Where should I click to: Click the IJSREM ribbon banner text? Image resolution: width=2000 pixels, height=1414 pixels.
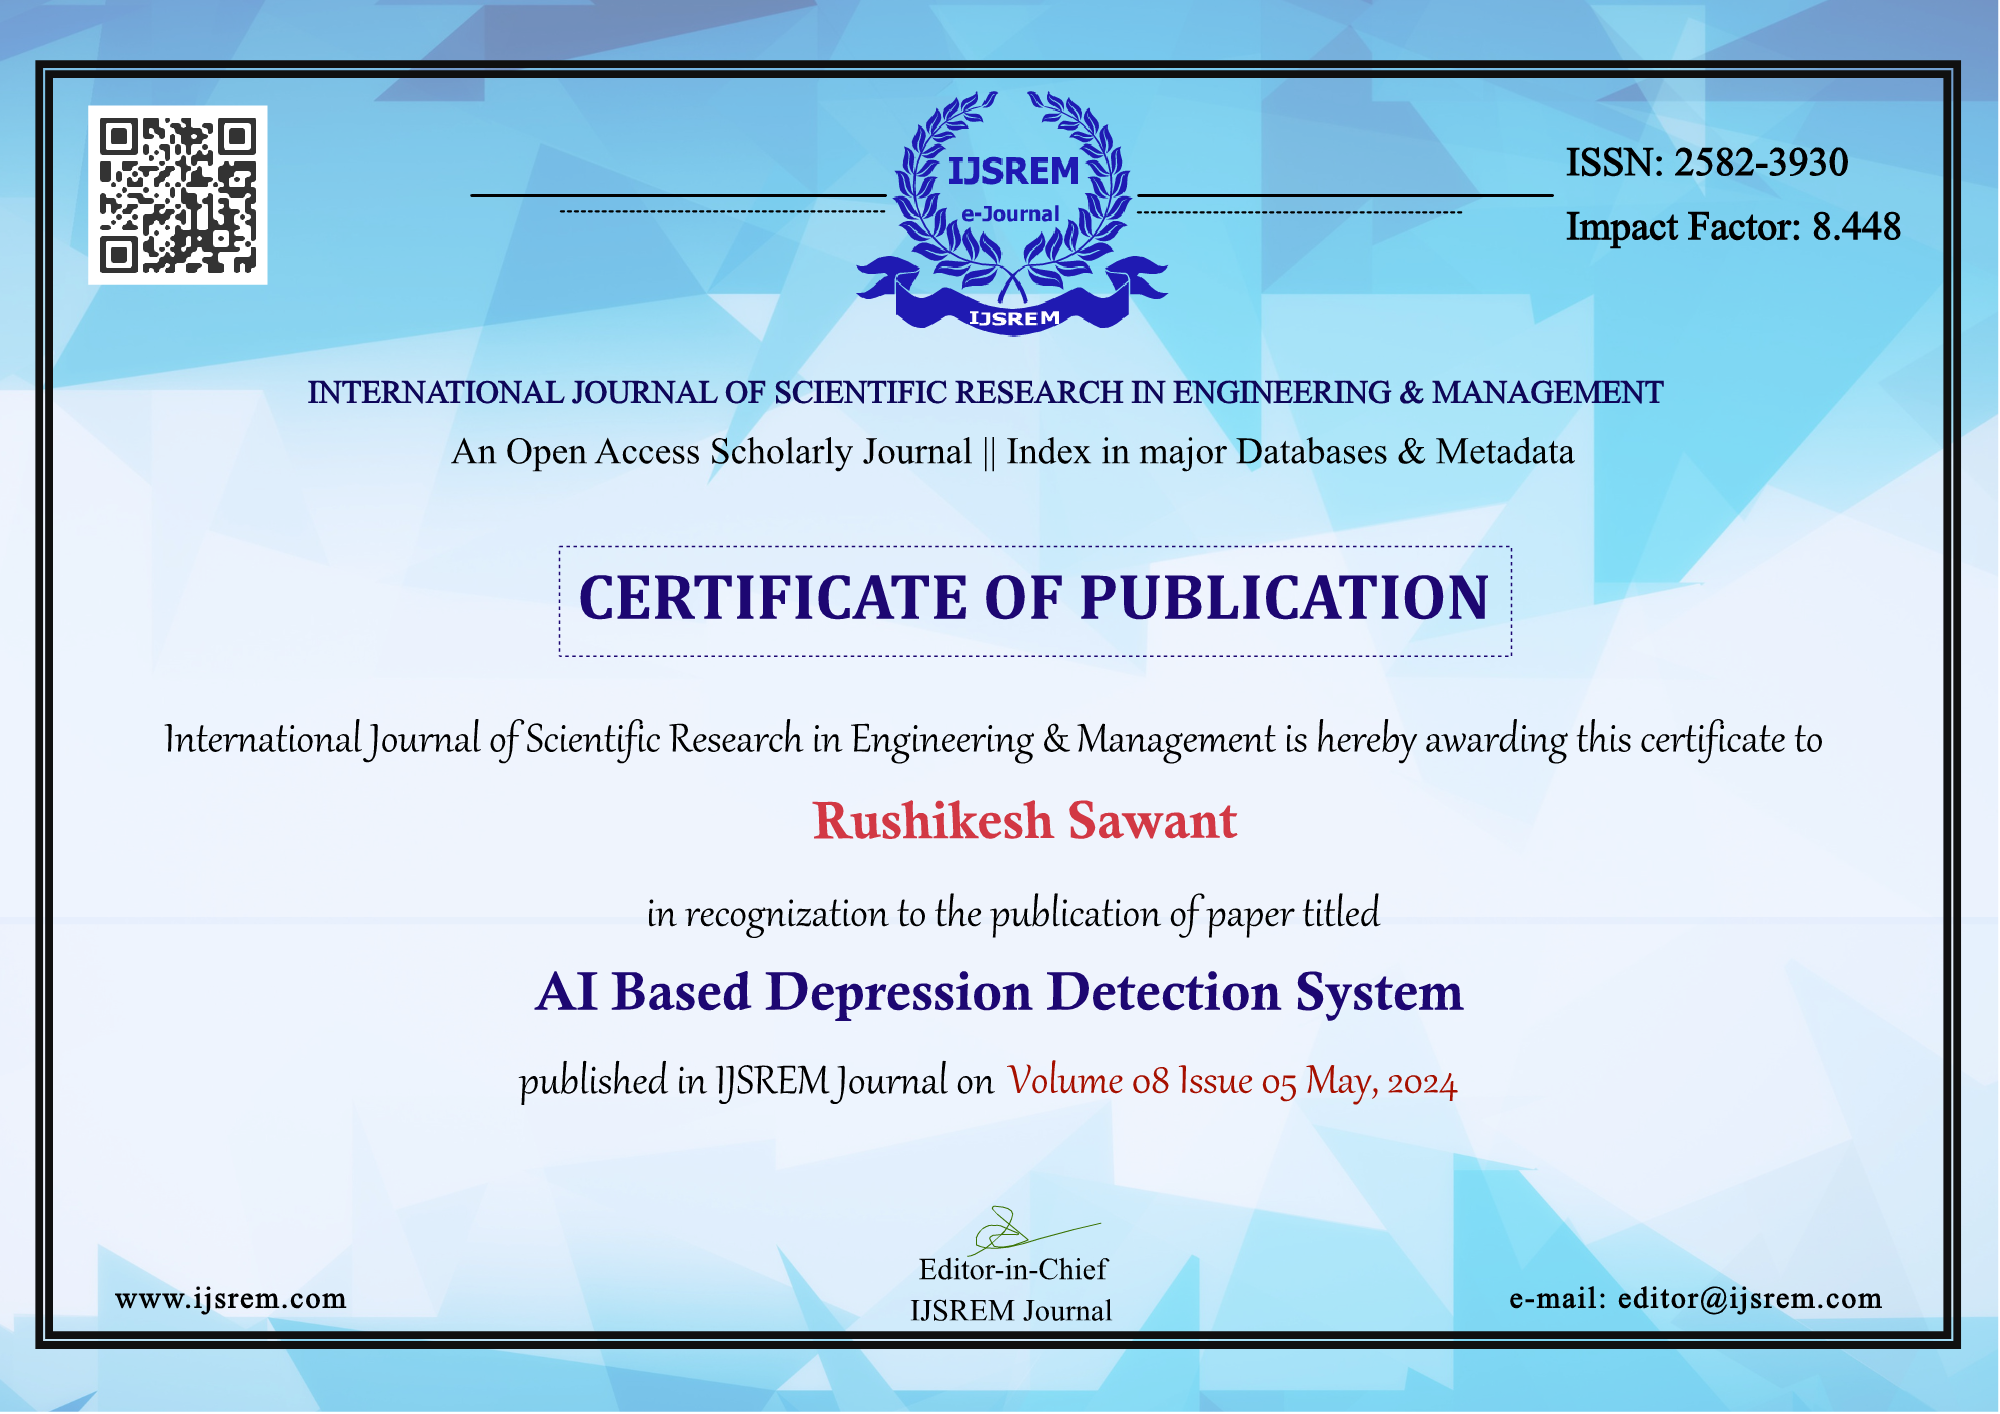[x=1013, y=318]
